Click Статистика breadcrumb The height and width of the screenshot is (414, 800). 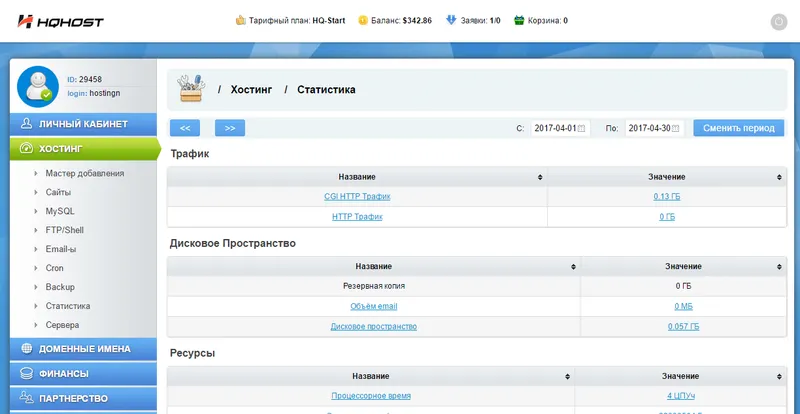(326, 89)
